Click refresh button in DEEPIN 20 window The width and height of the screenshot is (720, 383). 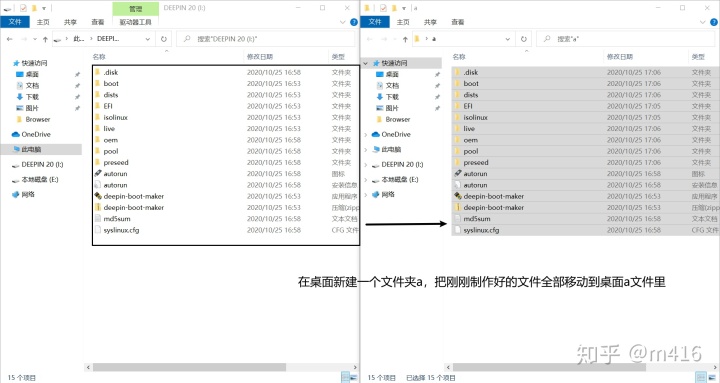[x=163, y=39]
